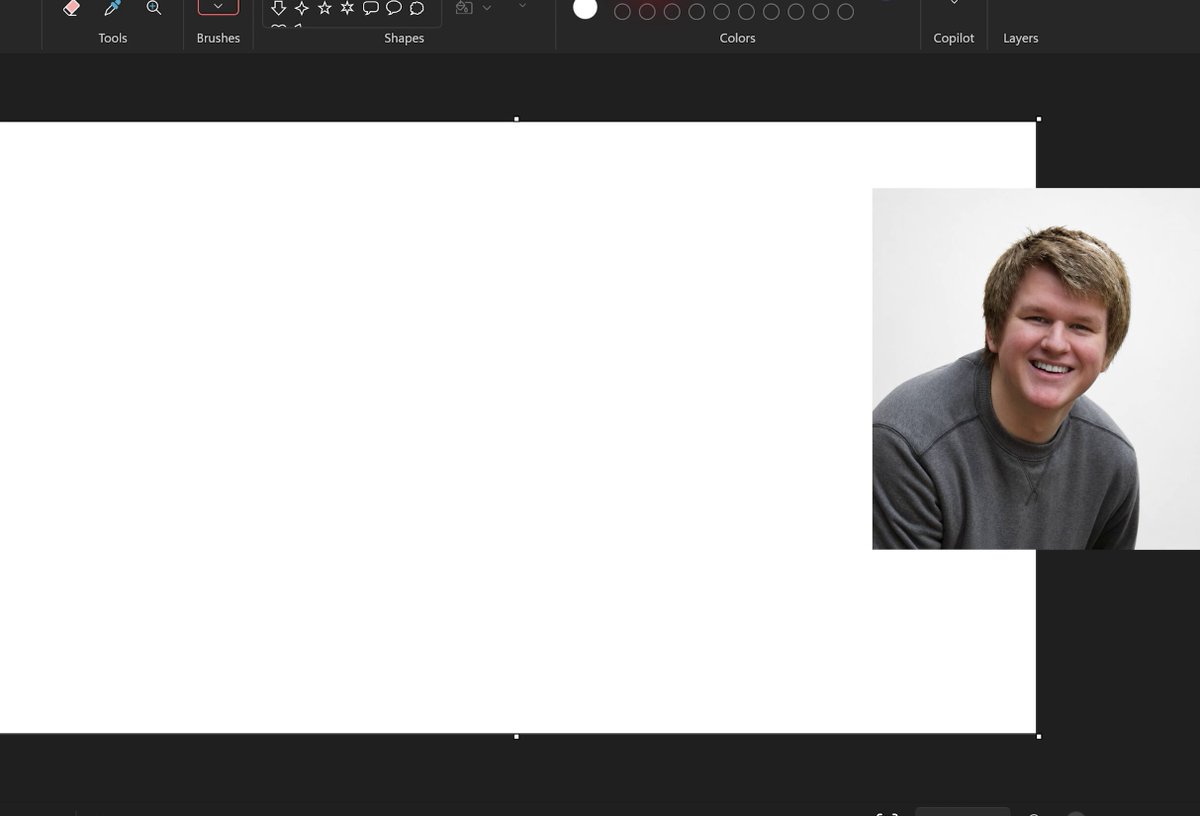Select the five-point star shape
This screenshot has height=816, width=1200.
tap(325, 8)
